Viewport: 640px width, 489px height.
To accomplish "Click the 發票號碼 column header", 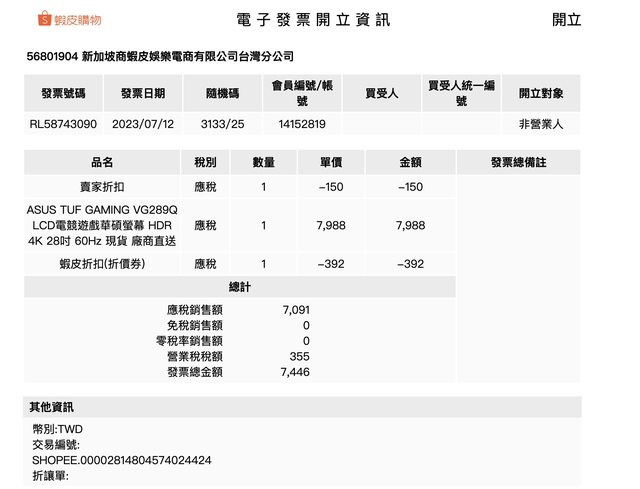I will point(63,94).
